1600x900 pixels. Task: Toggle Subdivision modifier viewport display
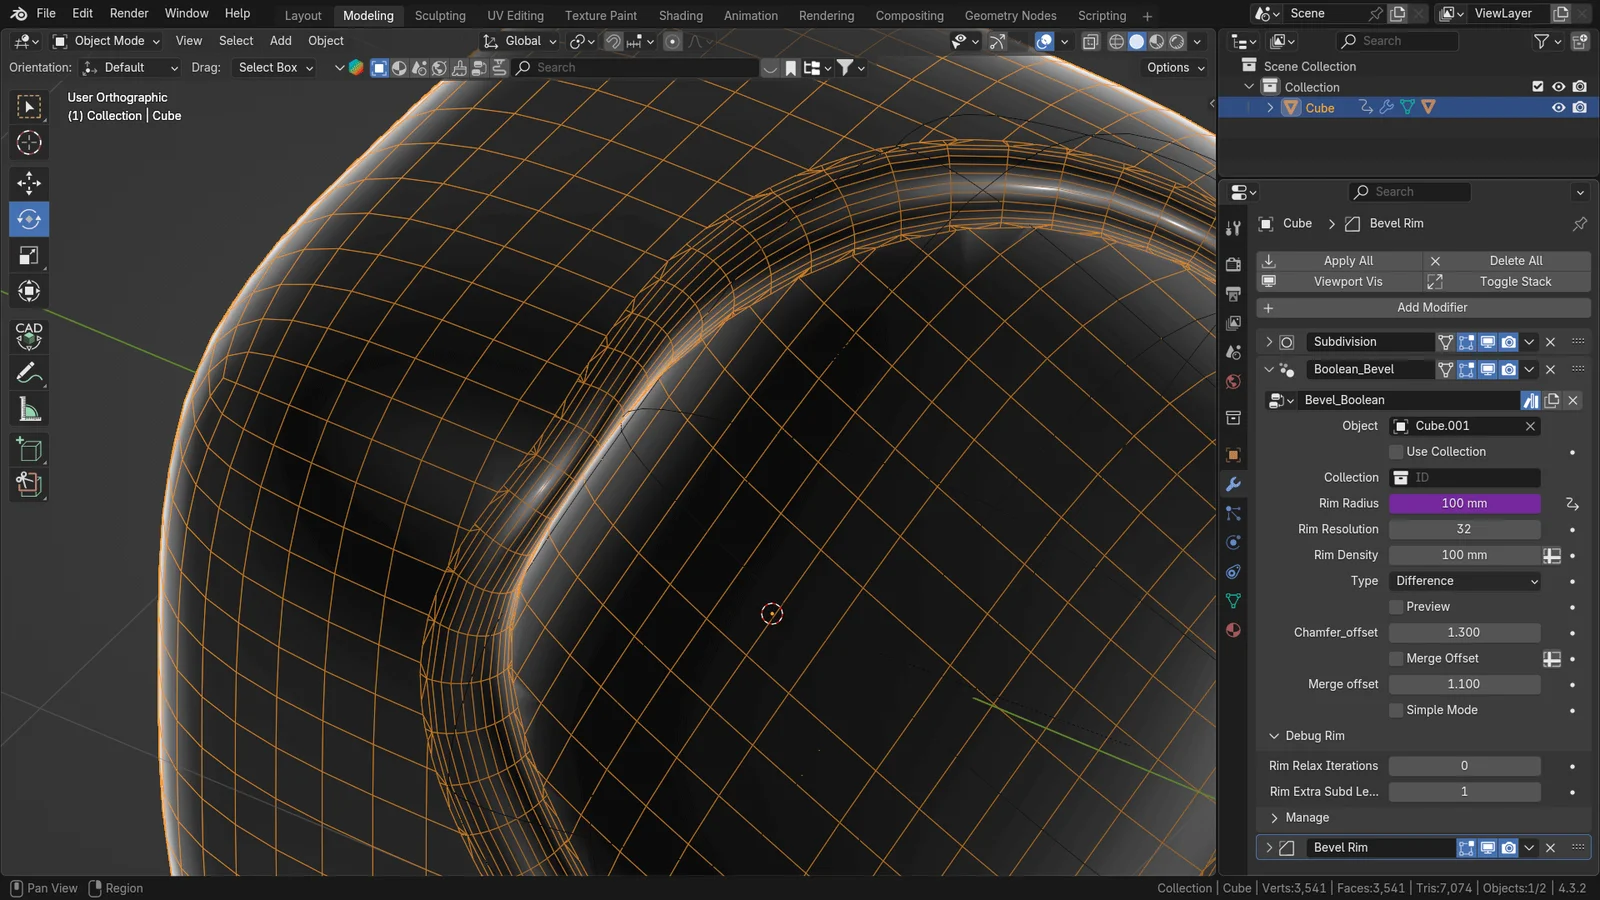coord(1487,341)
